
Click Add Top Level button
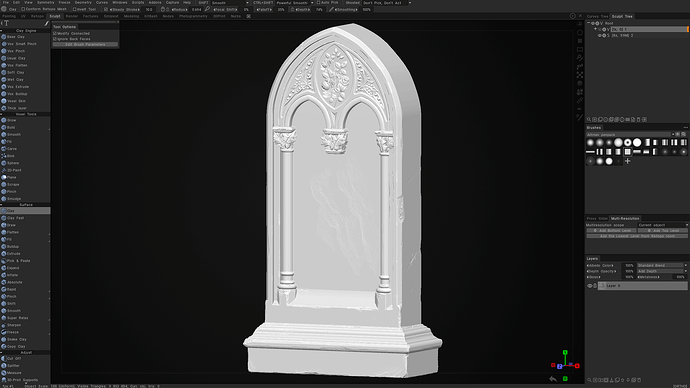[663, 231]
